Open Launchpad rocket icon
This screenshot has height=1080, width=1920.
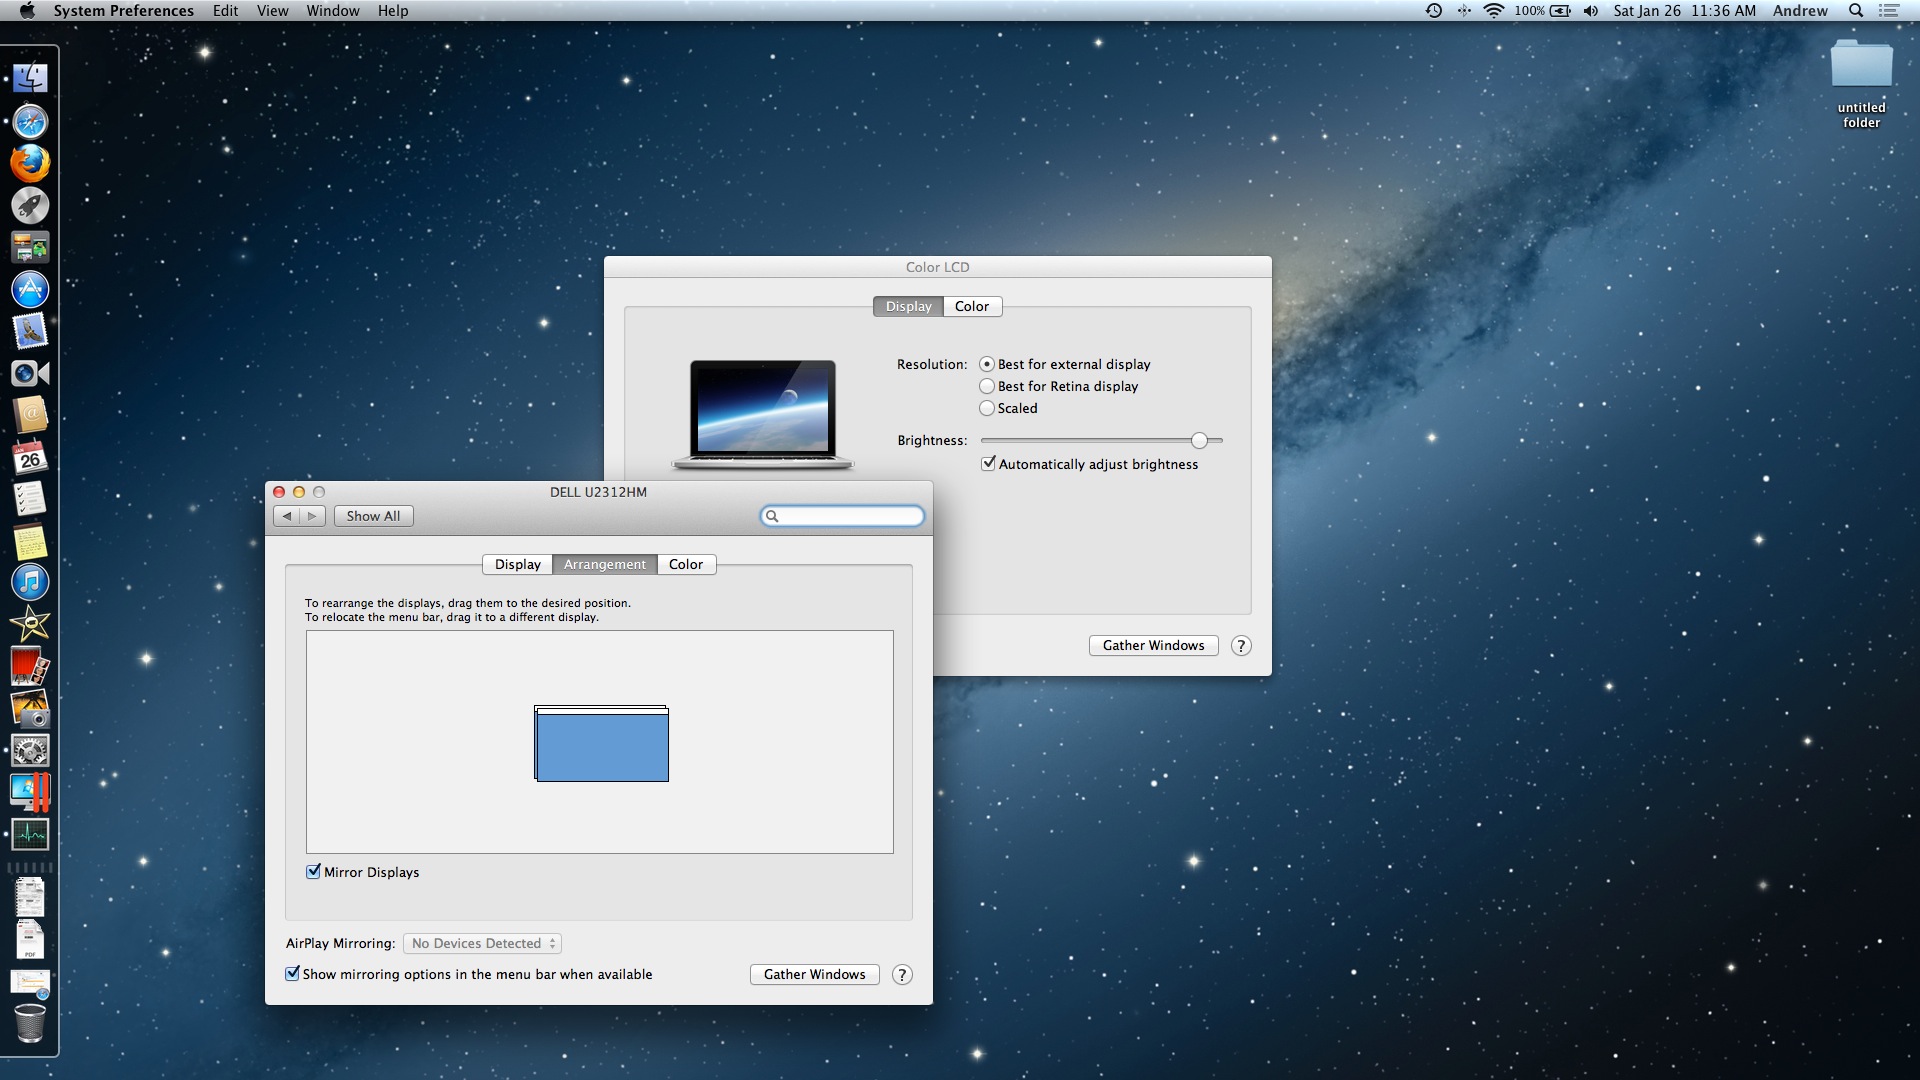tap(30, 206)
